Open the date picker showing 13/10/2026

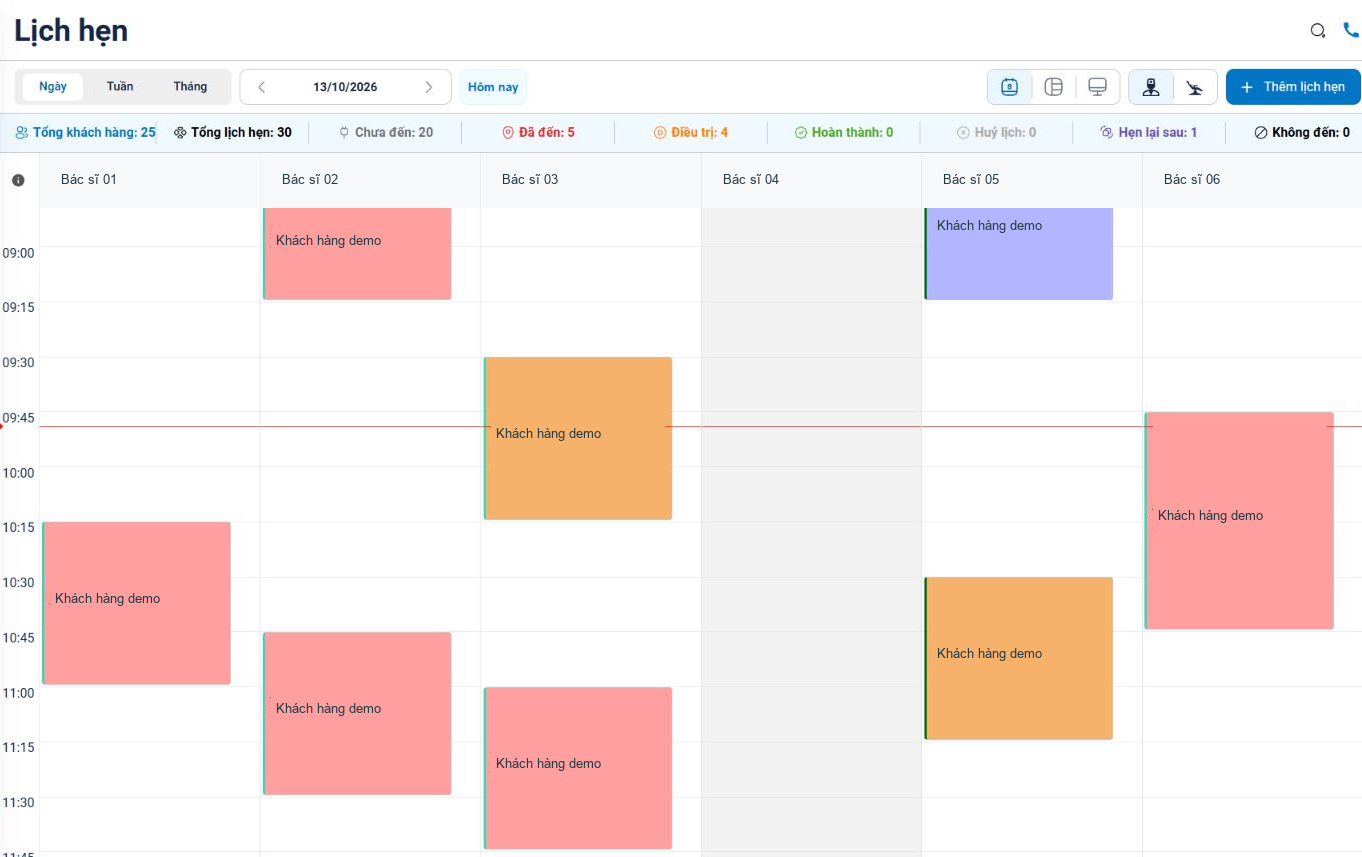[345, 87]
